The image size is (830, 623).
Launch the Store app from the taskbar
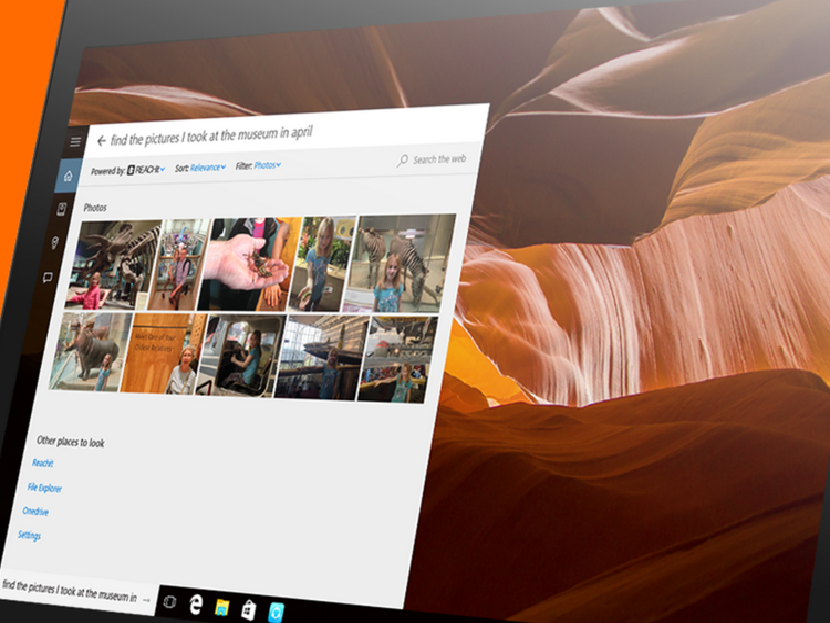pyautogui.click(x=249, y=609)
